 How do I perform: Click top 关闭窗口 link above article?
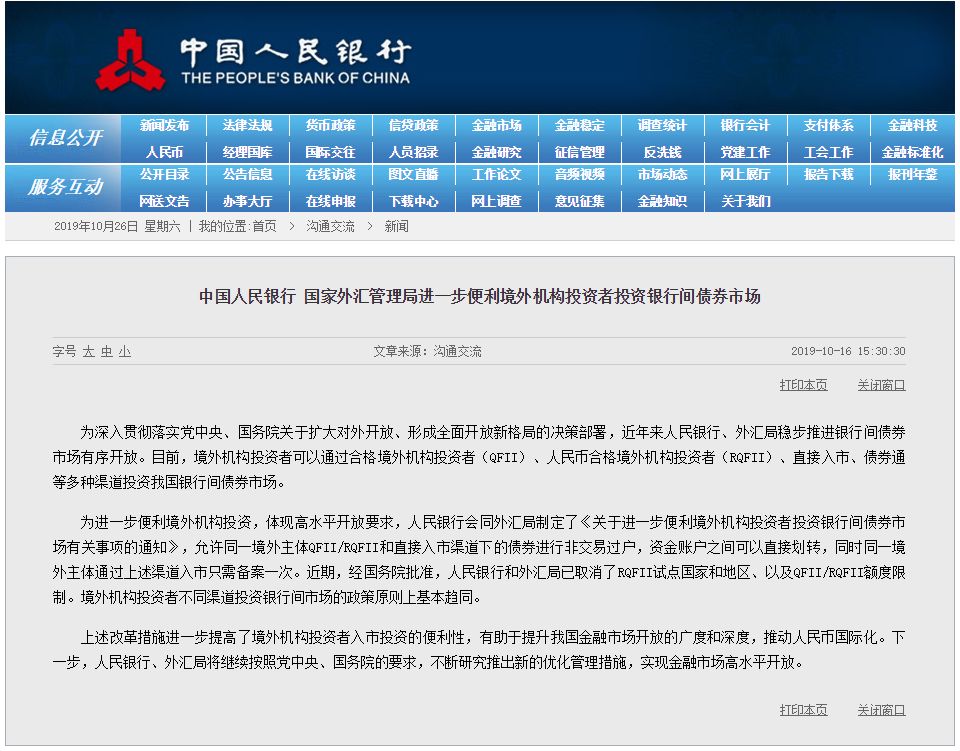(x=881, y=385)
